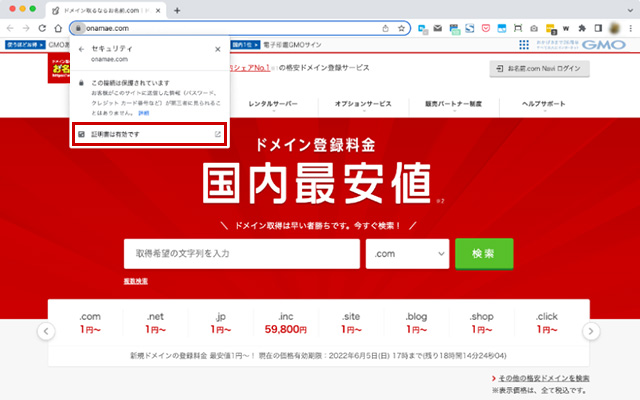Open details link in security popup
Viewport: 640px width, 400px height.
click(x=144, y=113)
